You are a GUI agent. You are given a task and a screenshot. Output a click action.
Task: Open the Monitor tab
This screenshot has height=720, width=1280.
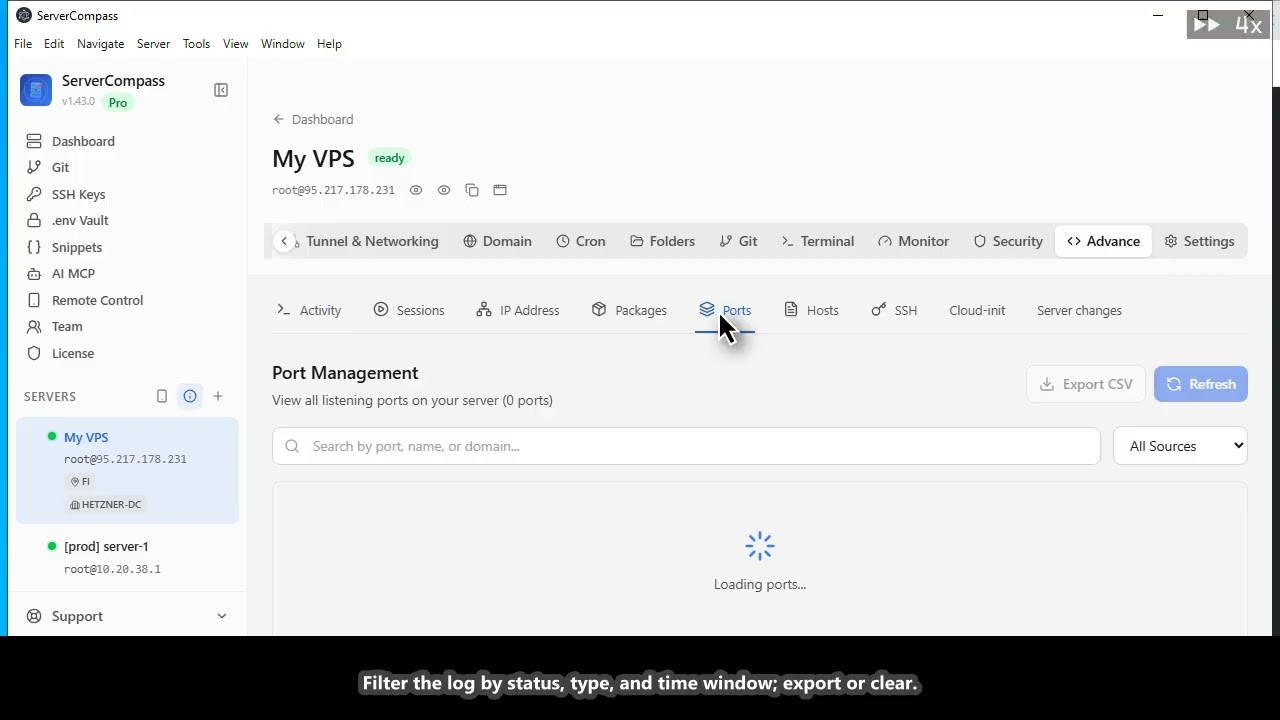[x=913, y=241]
